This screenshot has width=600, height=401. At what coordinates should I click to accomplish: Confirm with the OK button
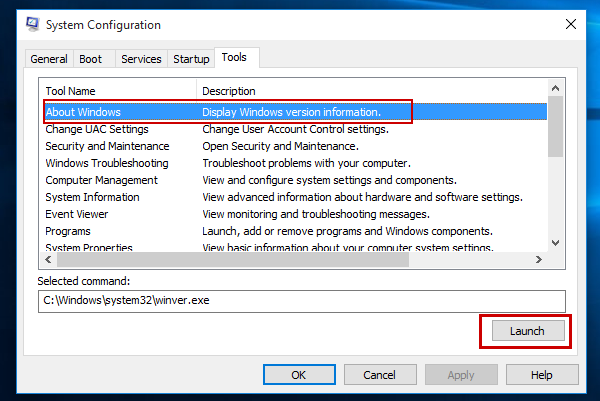point(299,375)
